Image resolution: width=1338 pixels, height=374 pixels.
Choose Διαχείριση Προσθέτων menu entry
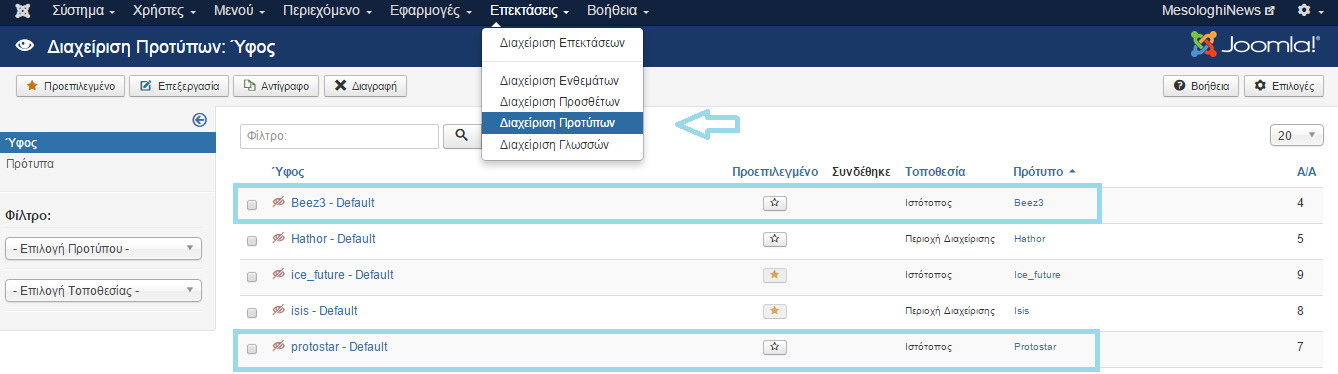pyautogui.click(x=562, y=102)
